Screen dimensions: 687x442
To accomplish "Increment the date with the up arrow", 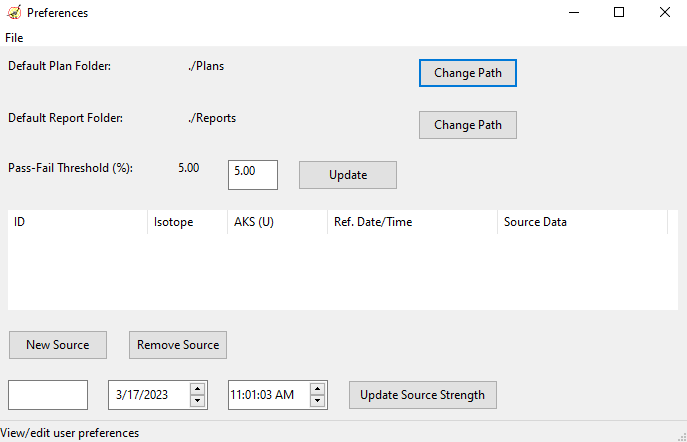I will [198, 389].
